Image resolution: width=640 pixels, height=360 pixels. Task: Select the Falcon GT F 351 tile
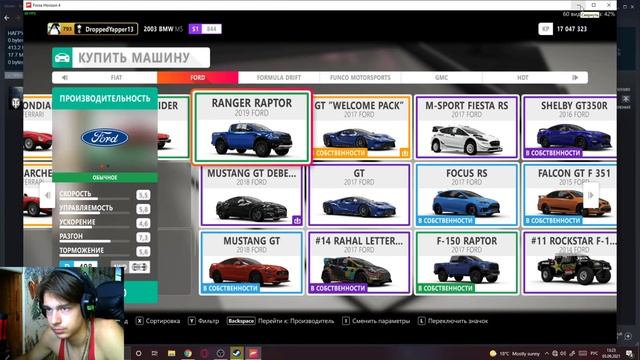pyautogui.click(x=570, y=195)
